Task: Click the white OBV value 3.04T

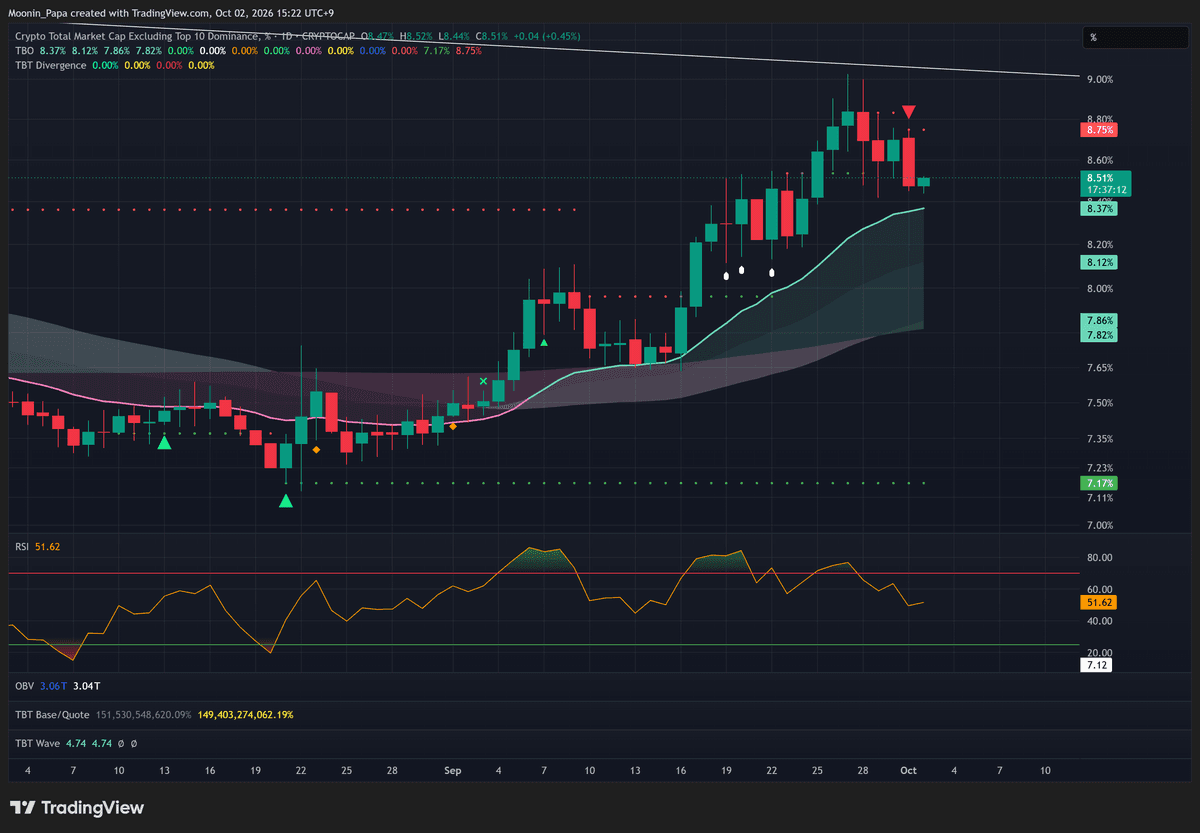Action: 87,686
